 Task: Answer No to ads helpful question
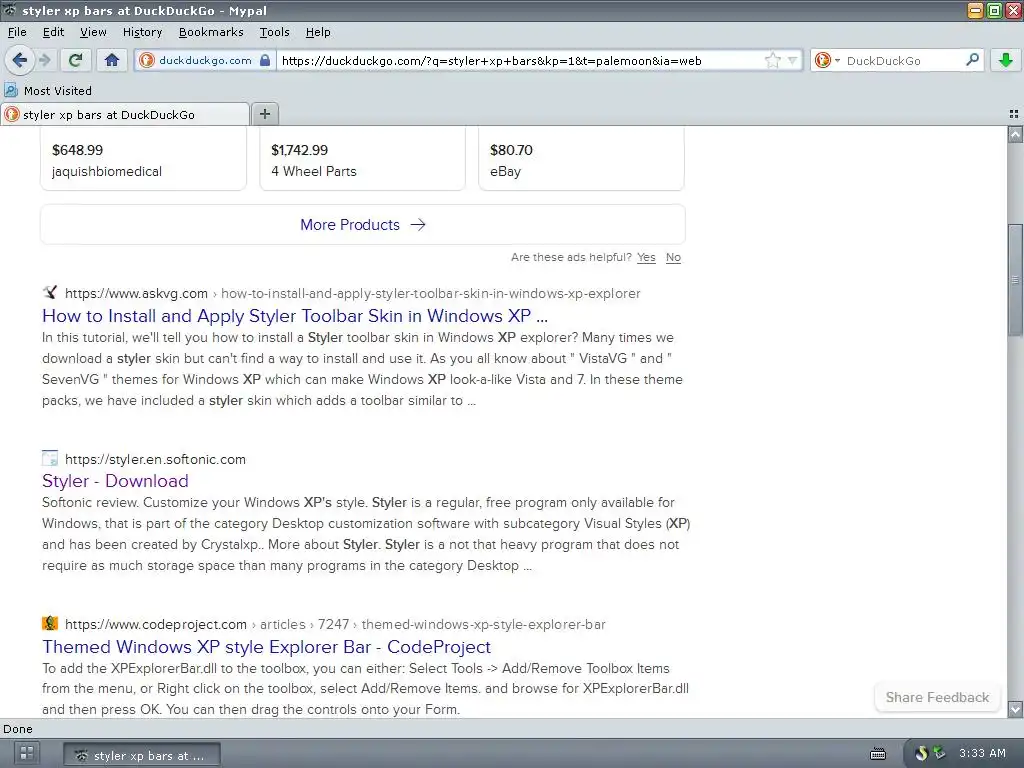pos(673,257)
